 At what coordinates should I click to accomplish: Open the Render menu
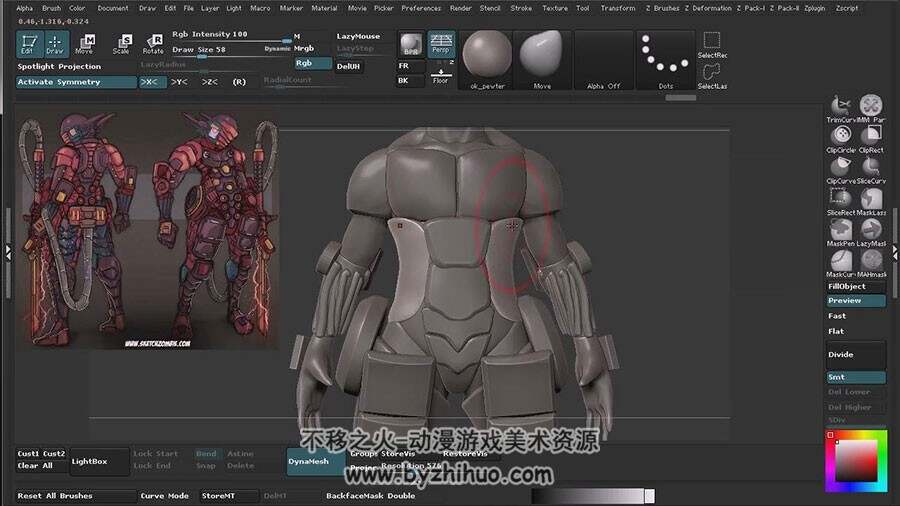(x=460, y=8)
